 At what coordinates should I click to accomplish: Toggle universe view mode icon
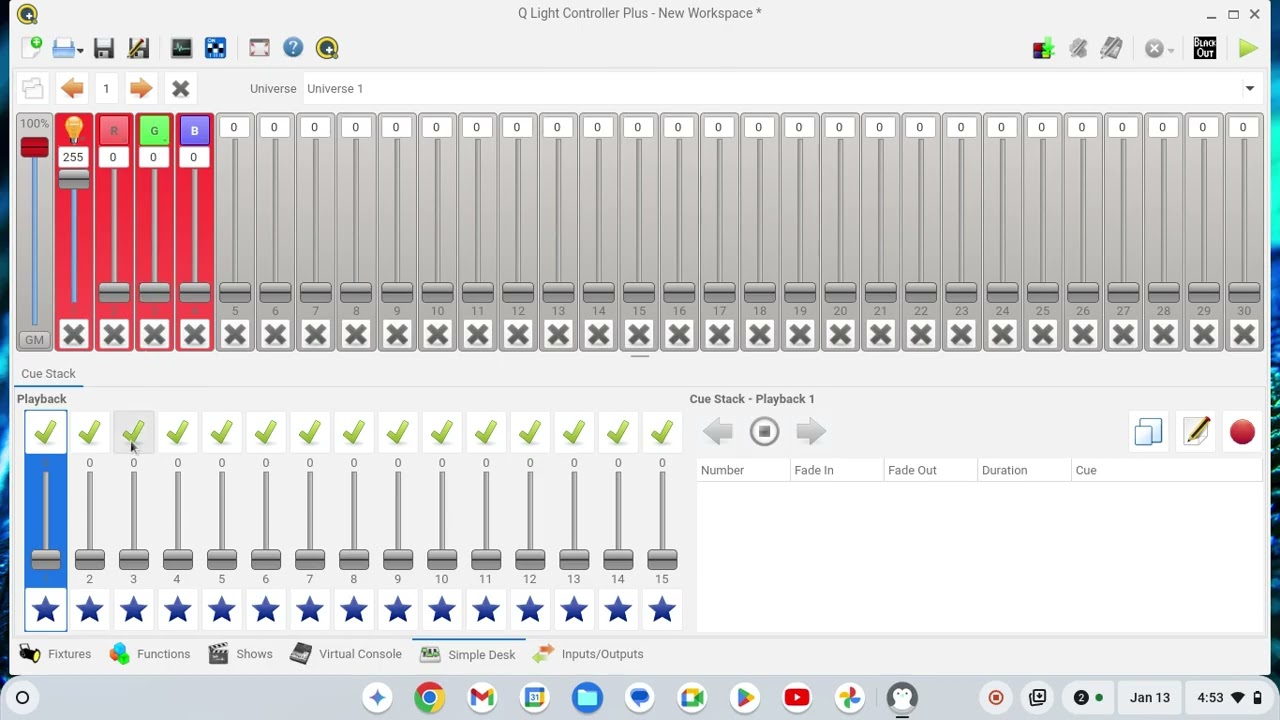33,88
